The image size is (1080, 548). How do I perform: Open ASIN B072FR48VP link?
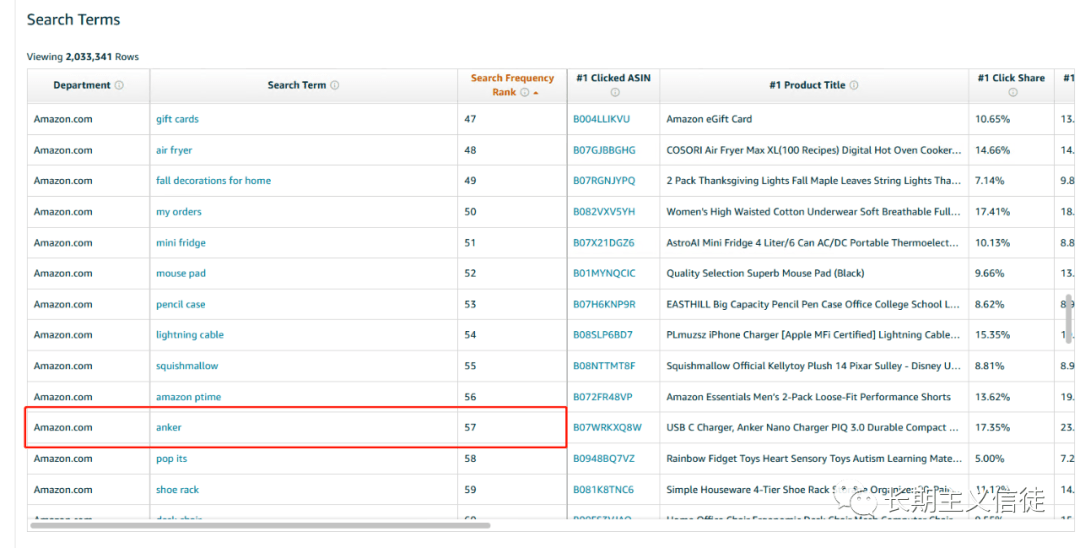603,397
